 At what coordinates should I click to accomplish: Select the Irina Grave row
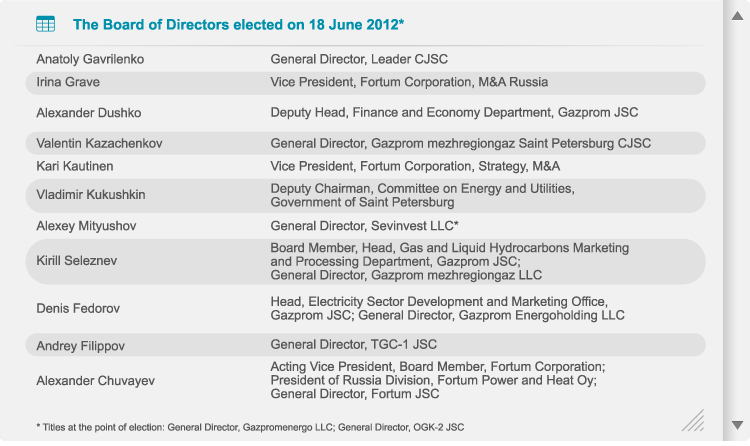click(x=365, y=82)
